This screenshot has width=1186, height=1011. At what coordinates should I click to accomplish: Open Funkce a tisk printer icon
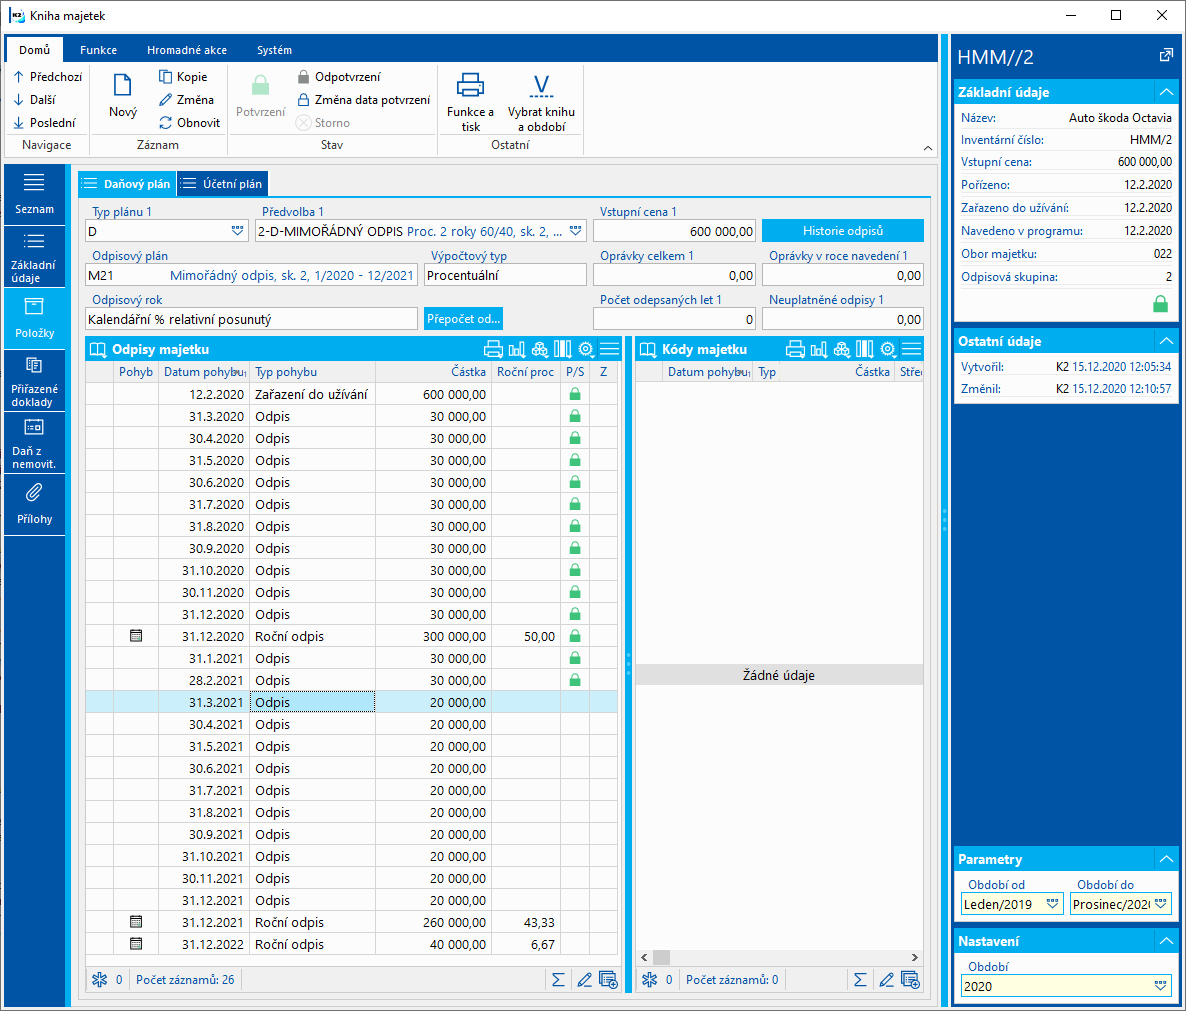pyautogui.click(x=470, y=86)
